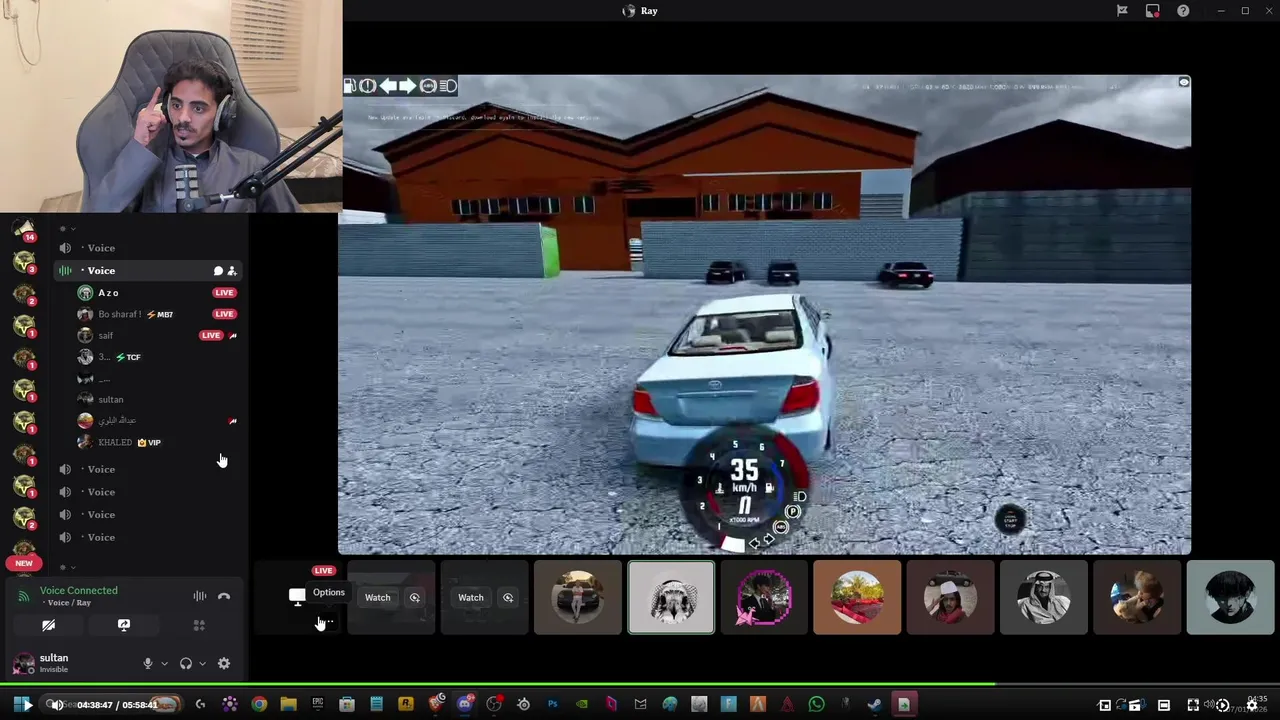The width and height of the screenshot is (1280, 720).
Task: Click the red-dot icon beside the inbox flag
Action: [x=1153, y=11]
